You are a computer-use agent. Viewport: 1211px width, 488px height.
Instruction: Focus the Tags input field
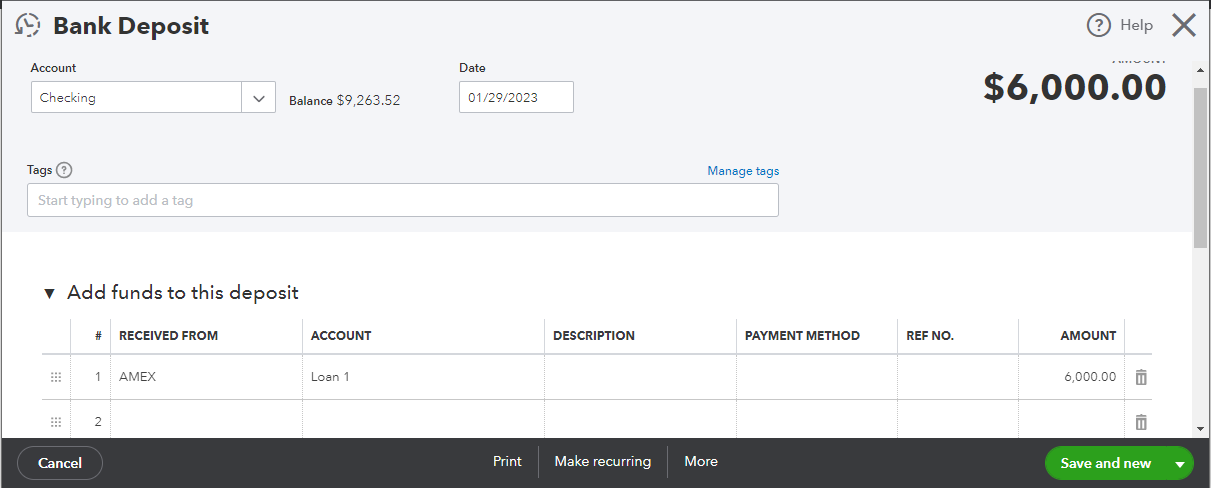click(x=402, y=200)
